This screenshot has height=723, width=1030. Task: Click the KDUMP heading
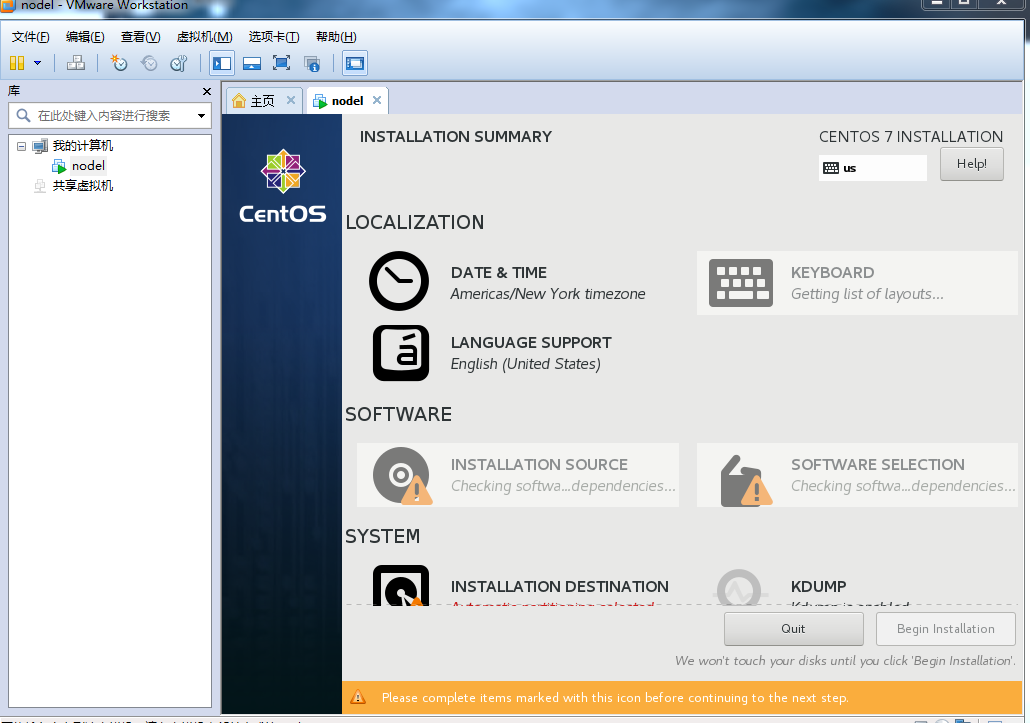coord(818,586)
